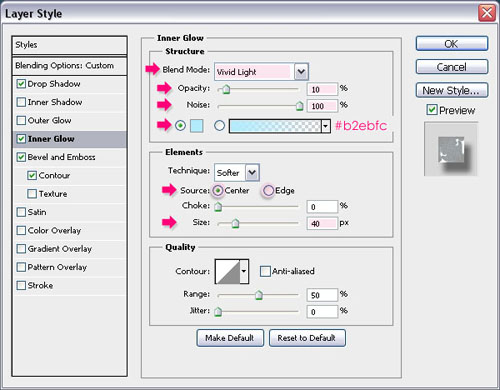This screenshot has height=390, width=500.
Task: Click the Opacity slider handle
Action: click(226, 89)
